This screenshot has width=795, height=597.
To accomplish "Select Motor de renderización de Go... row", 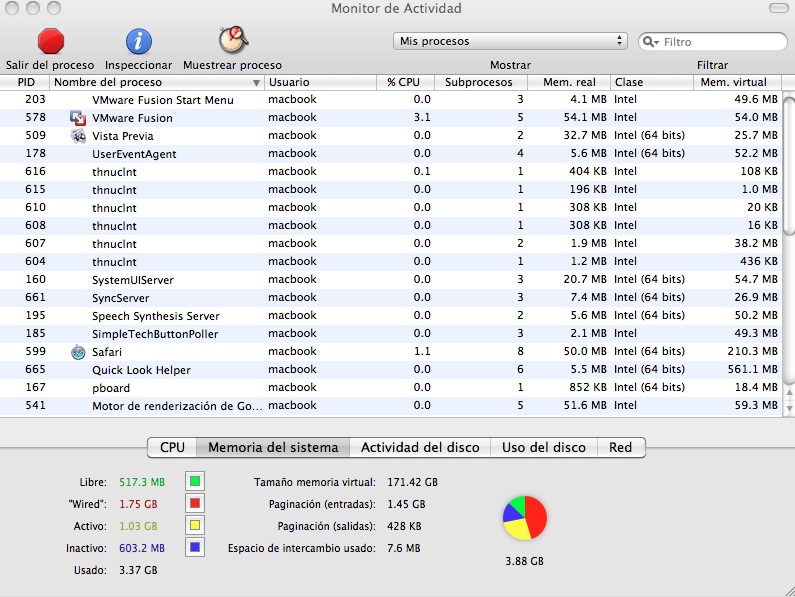I will pyautogui.click(x=390, y=406).
